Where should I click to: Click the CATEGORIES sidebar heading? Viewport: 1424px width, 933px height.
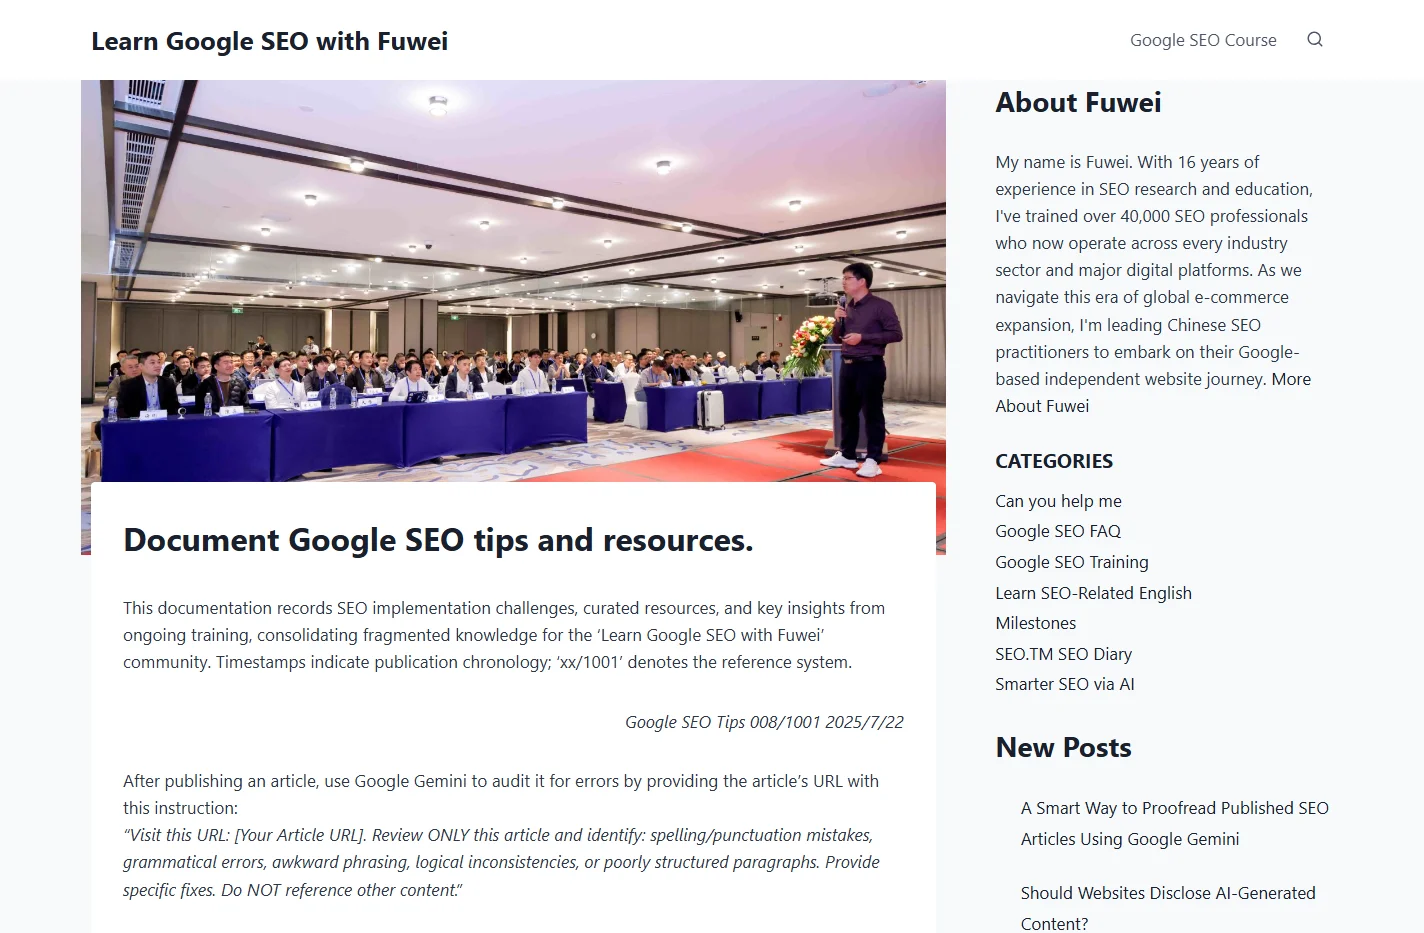1054,461
